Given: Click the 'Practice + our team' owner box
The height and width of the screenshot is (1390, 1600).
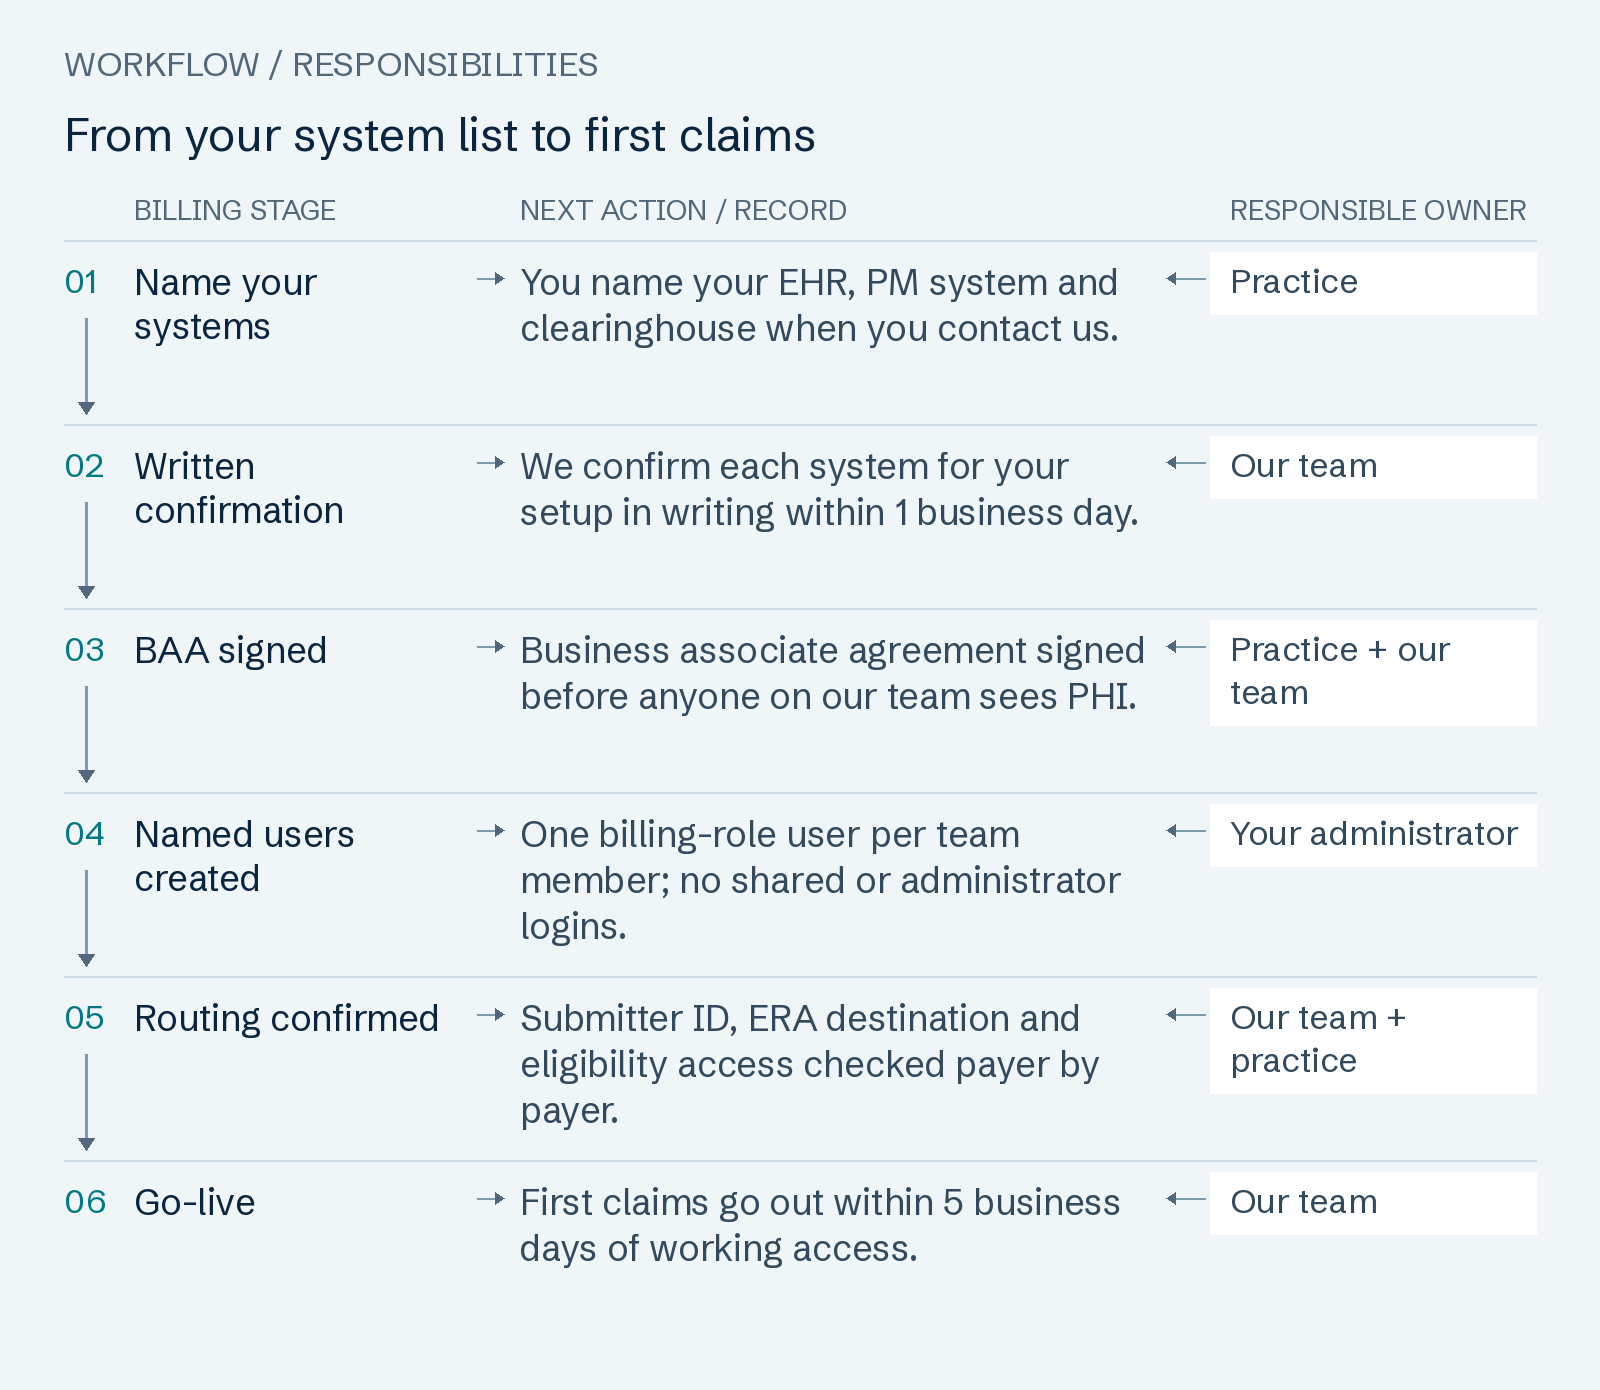Looking at the screenshot, I should [x=1373, y=673].
